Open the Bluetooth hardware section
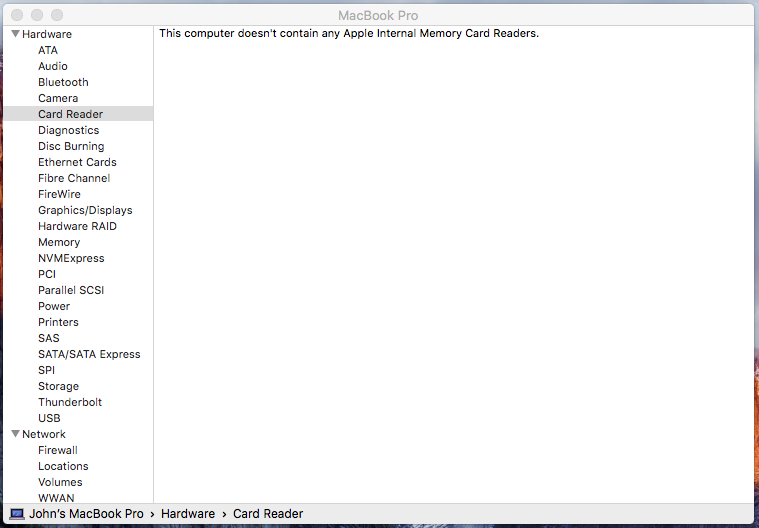The height and width of the screenshot is (528, 759). pos(63,82)
